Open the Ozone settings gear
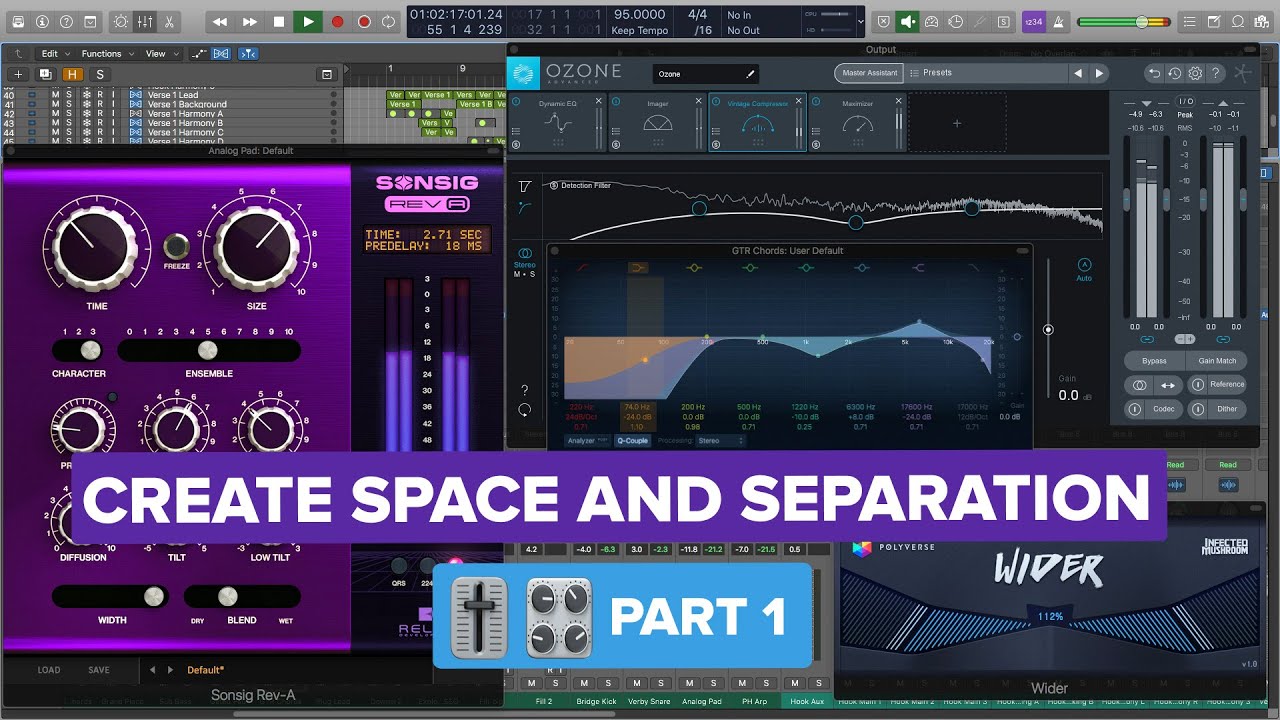Screen dimensions: 1280x720 coord(1195,73)
